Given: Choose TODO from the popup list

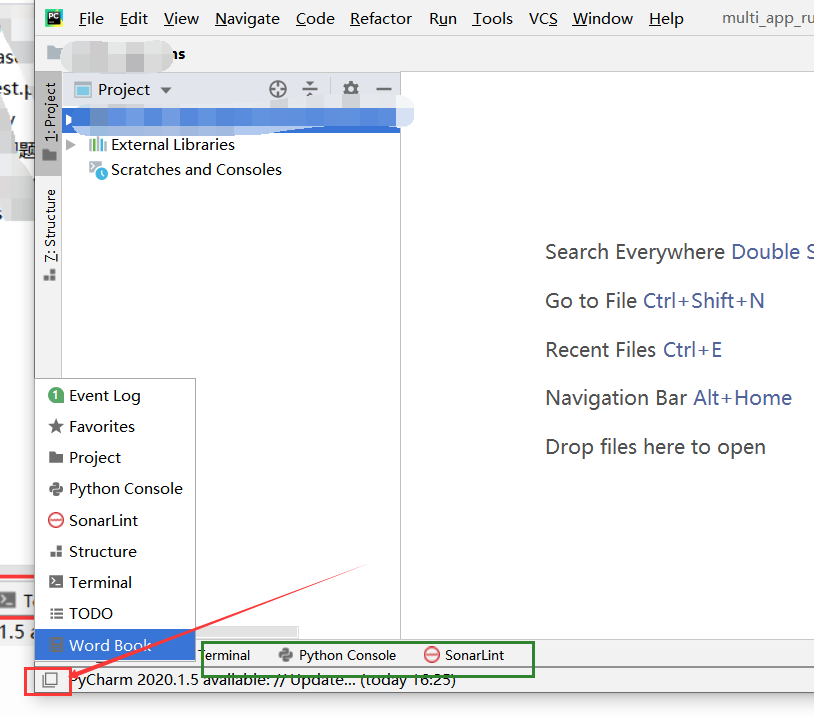Looking at the screenshot, I should coord(115,614).
